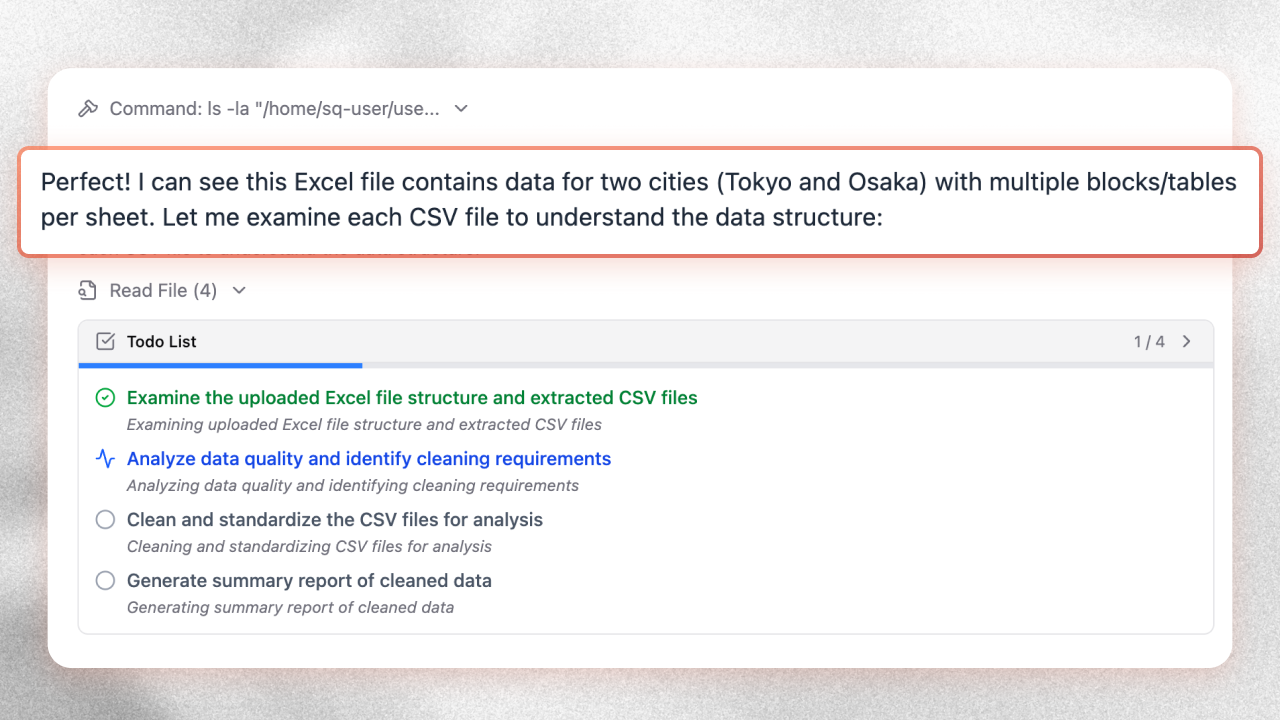The image size is (1280, 720).
Task: Click the italic subtitle under Generate summary report
Action: pos(290,607)
